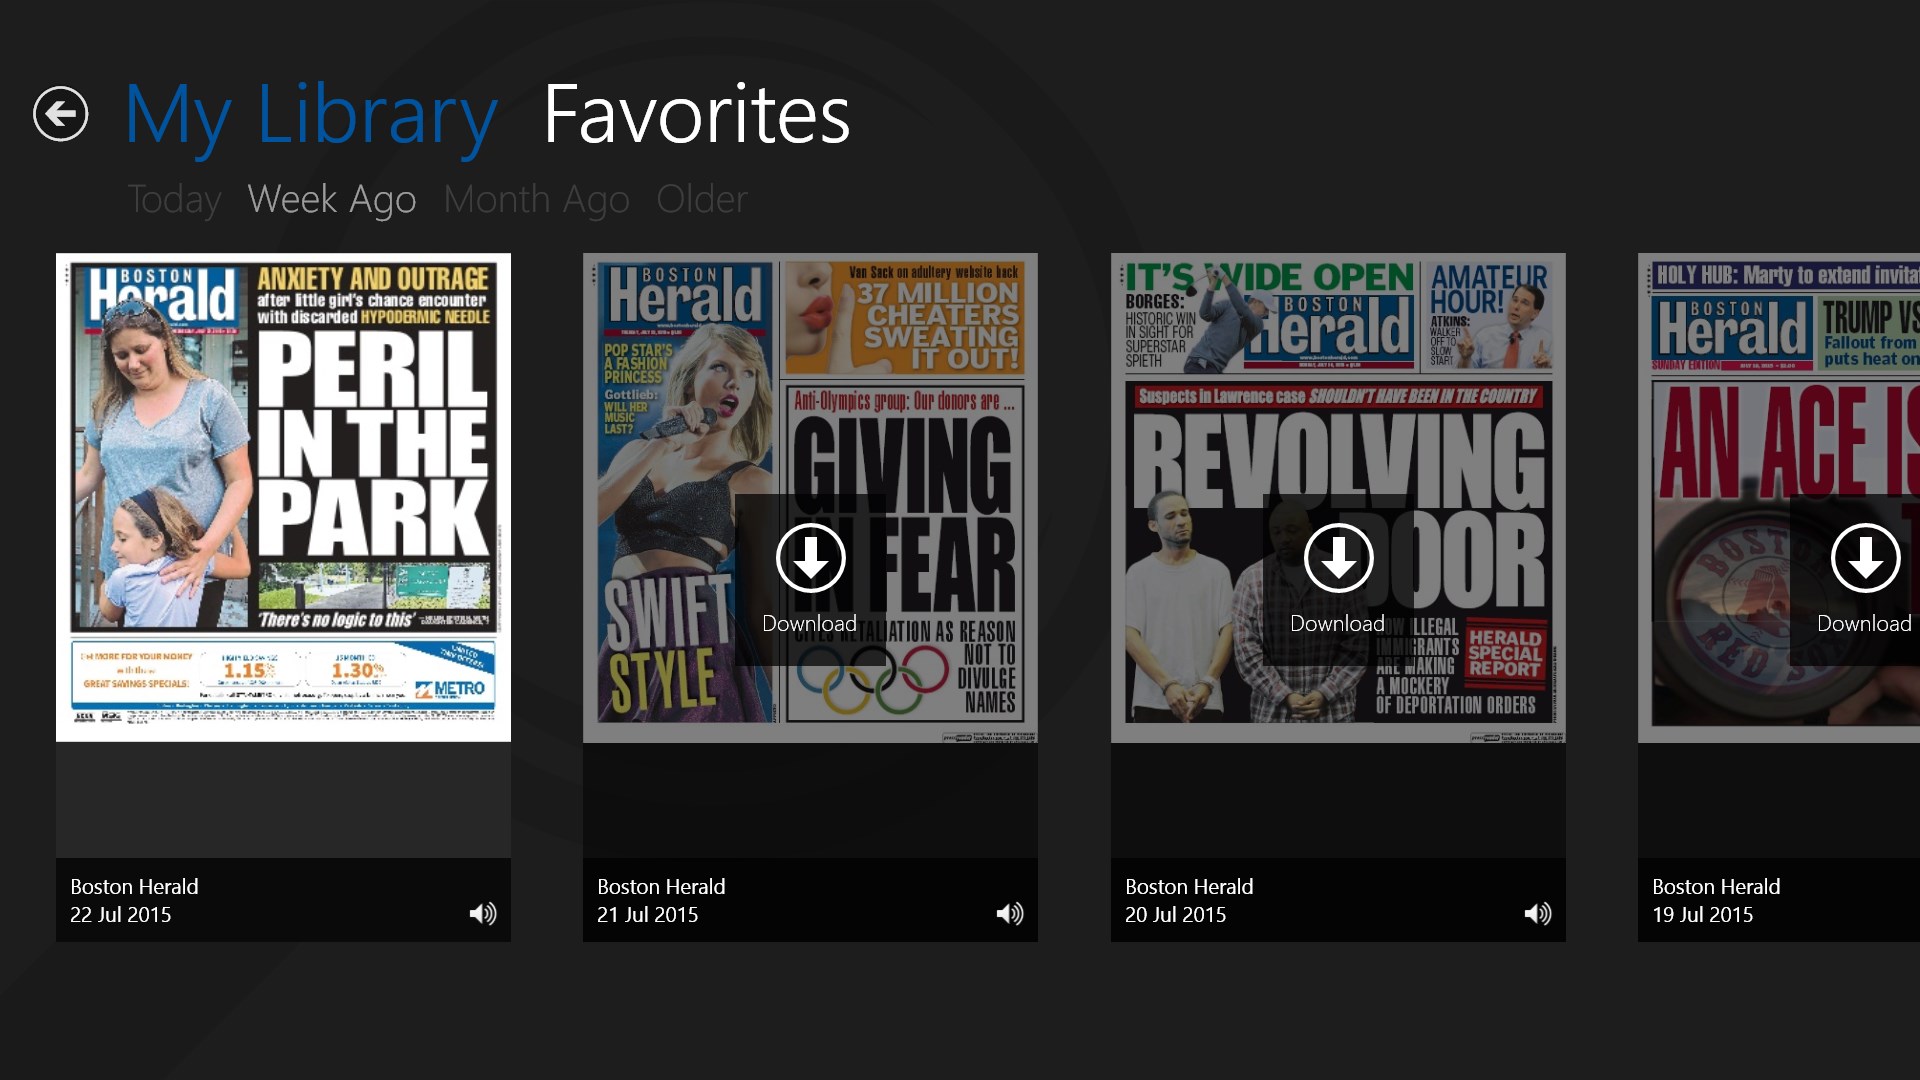
Task: Download the 21 Jul 2015 issue
Action: click(x=810, y=559)
